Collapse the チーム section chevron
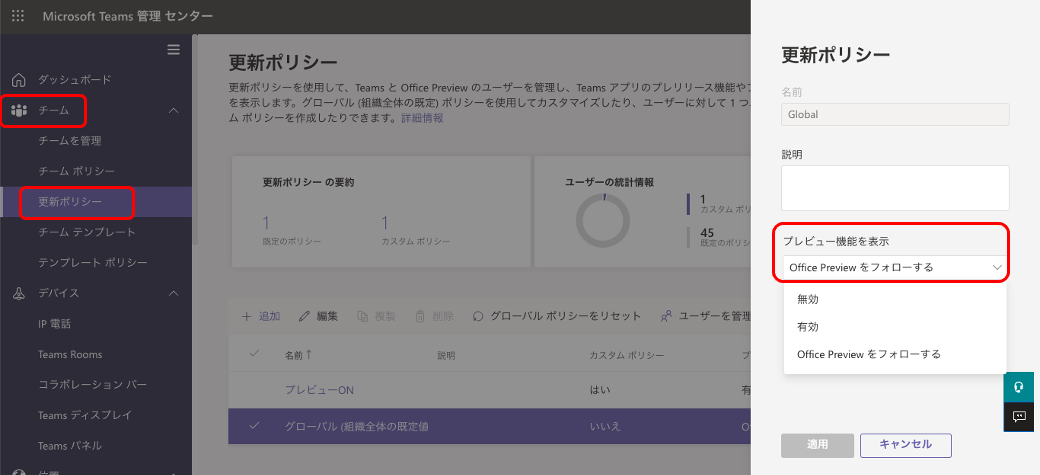This screenshot has width=1040, height=475. 174,110
